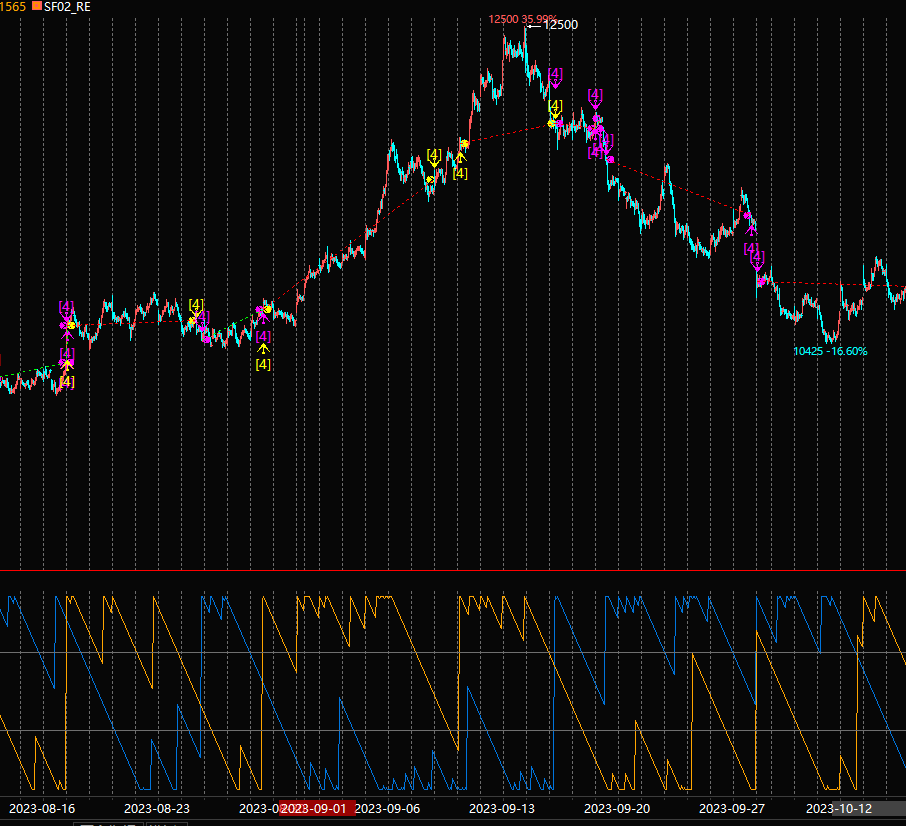Select the 2023-08-16 date label

[x=42, y=808]
